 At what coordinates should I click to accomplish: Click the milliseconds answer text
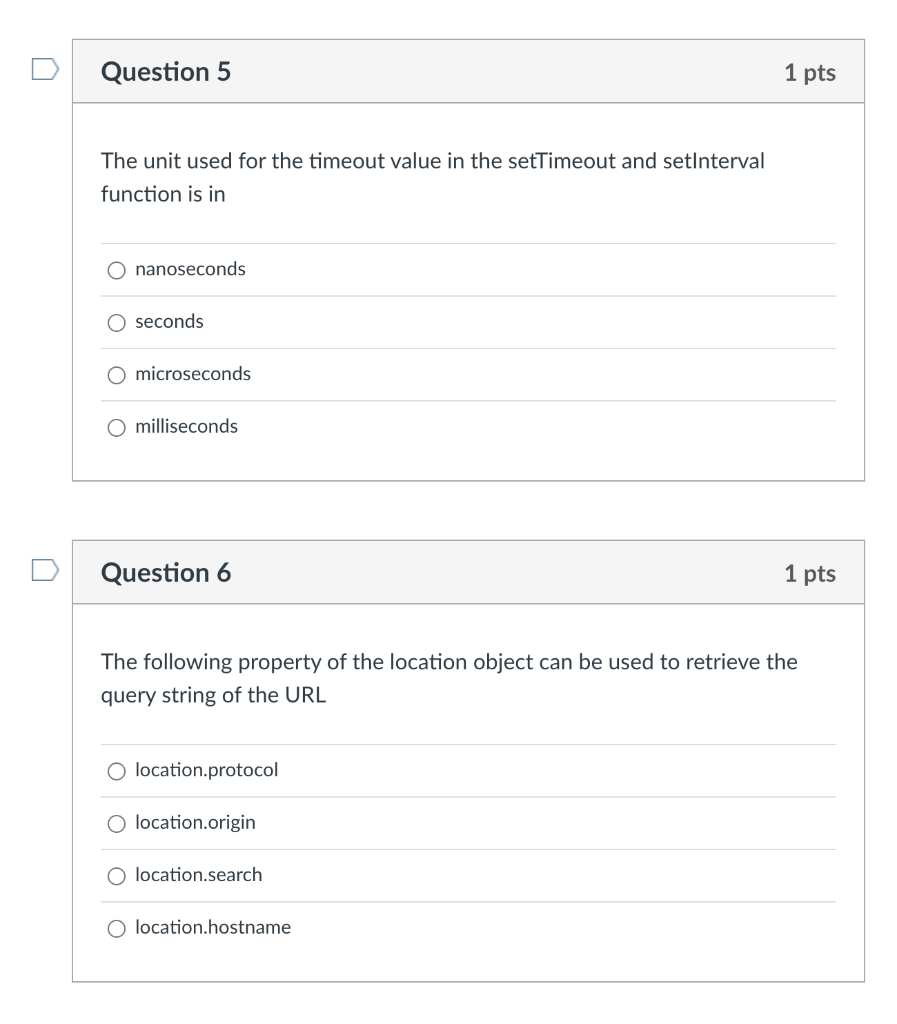point(187,426)
